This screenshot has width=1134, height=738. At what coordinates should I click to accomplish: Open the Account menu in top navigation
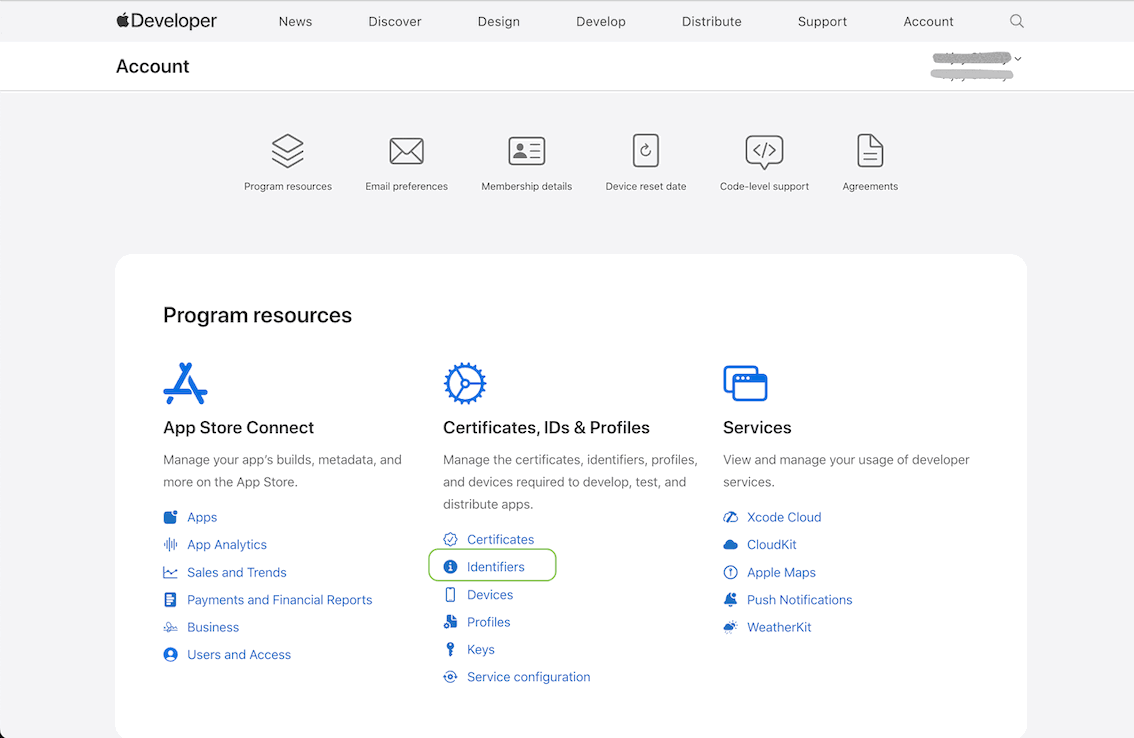tap(928, 22)
